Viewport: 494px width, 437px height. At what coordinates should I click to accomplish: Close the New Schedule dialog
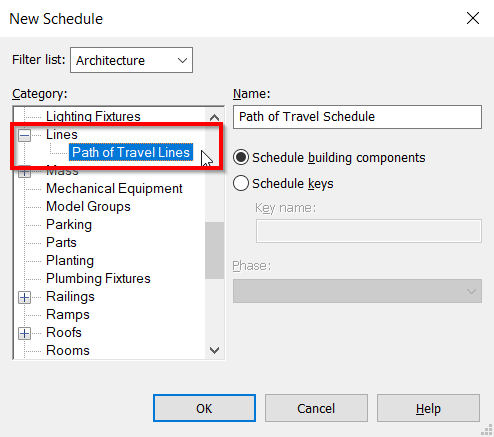[x=473, y=18]
